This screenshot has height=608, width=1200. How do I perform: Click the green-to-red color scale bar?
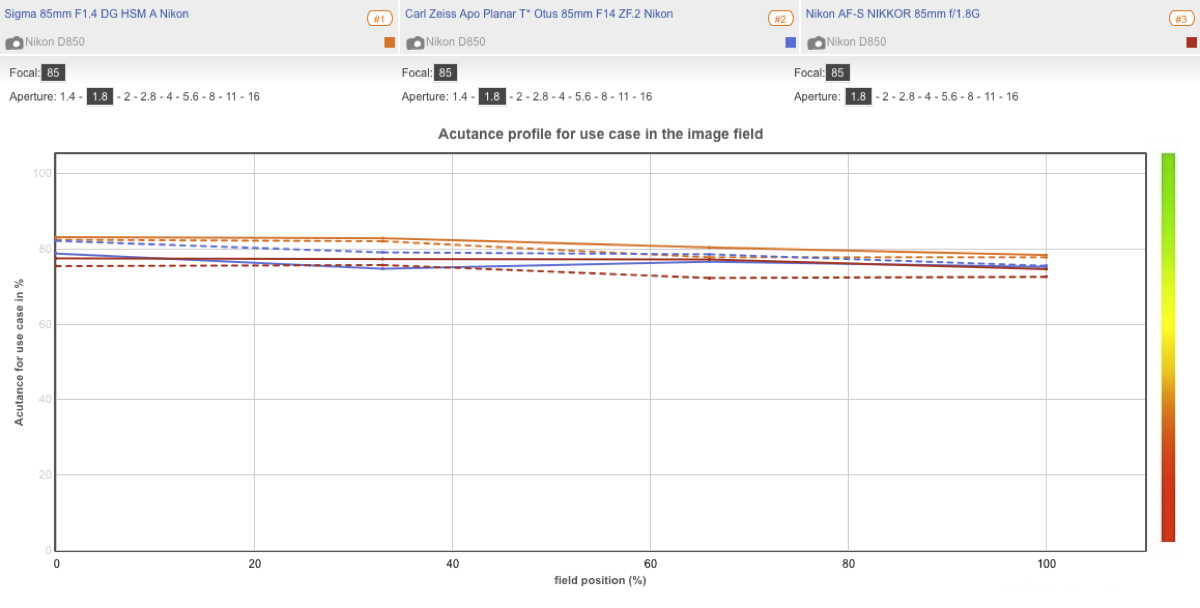pos(1168,347)
